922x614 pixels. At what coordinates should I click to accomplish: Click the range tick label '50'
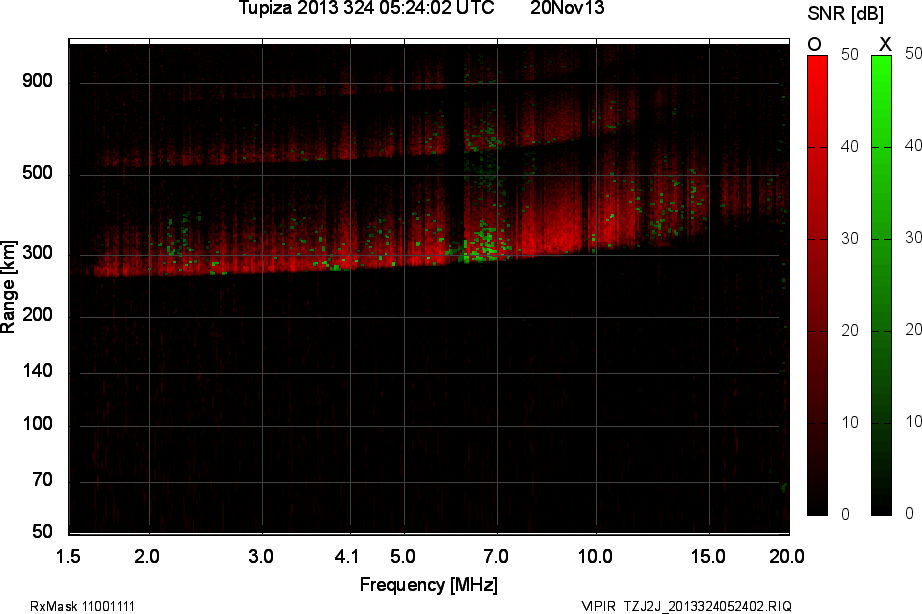pos(42,531)
